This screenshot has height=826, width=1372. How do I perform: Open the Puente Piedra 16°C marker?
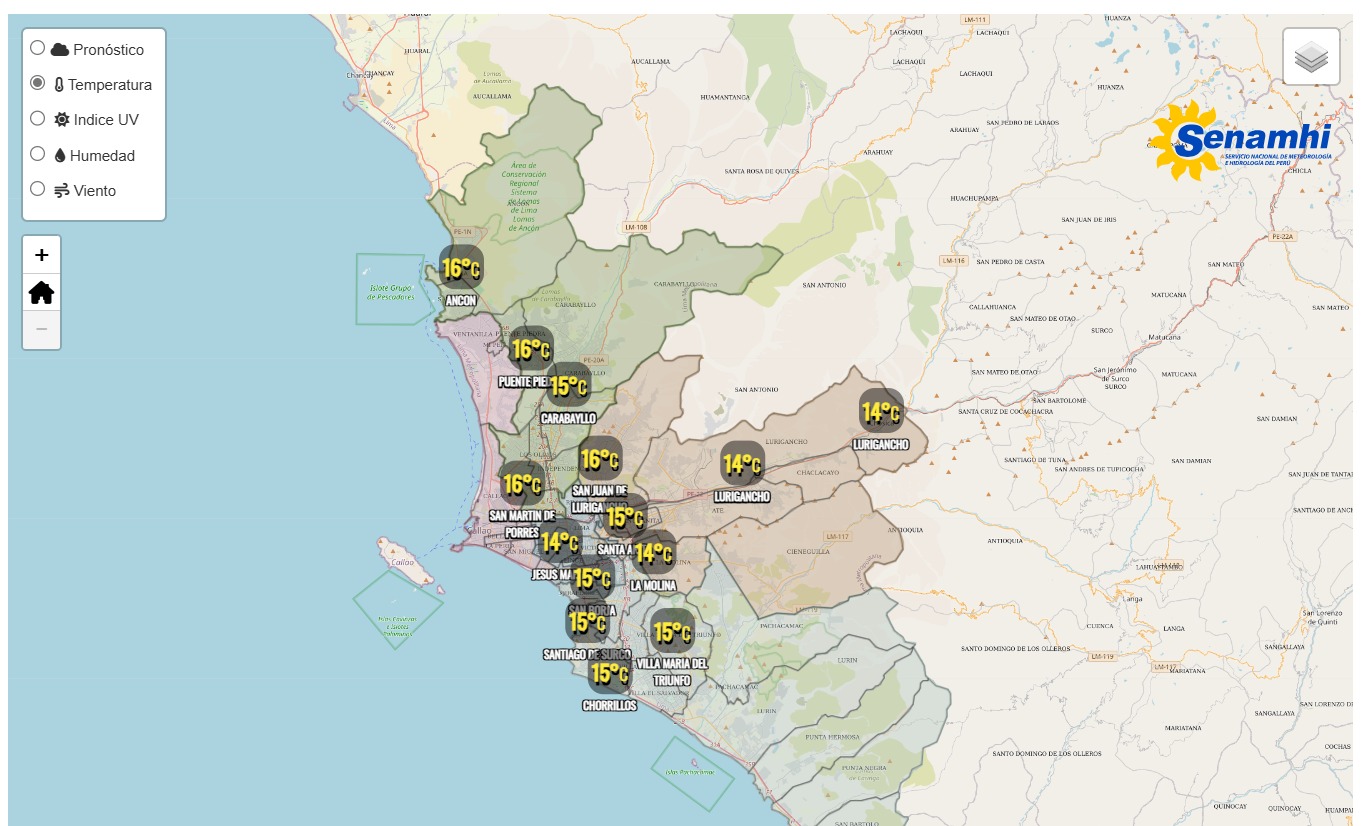click(531, 349)
